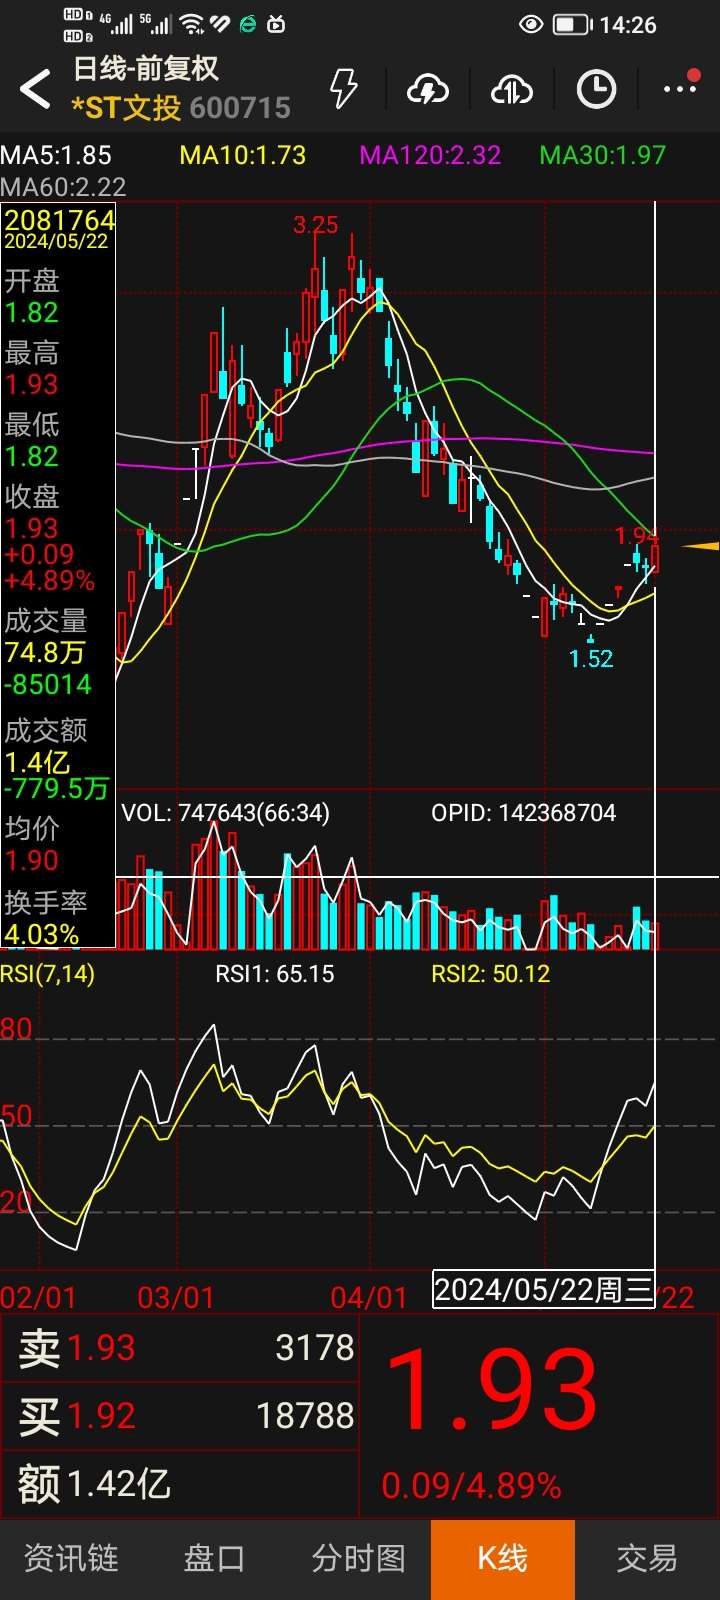Image resolution: width=720 pixels, height=1600 pixels.
Task: Tap the 日线-前复权 period title
Action: click(x=146, y=69)
